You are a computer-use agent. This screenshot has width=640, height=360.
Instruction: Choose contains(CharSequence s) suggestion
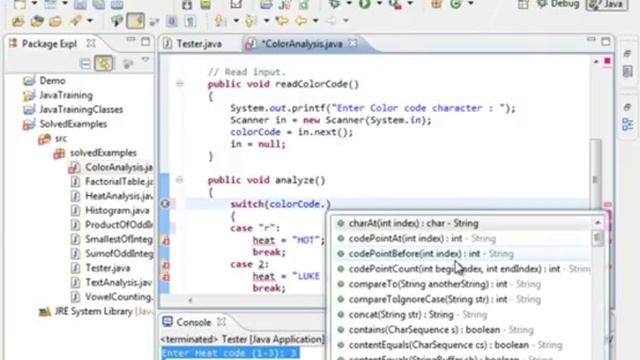[x=462, y=330]
